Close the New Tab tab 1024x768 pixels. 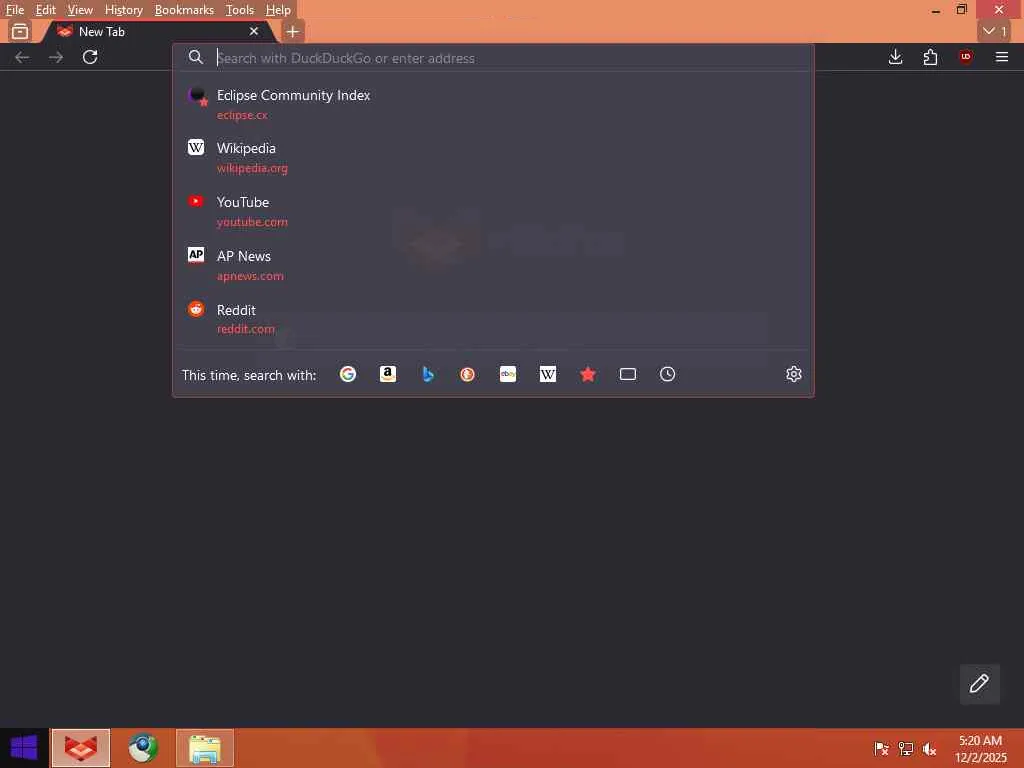[254, 31]
